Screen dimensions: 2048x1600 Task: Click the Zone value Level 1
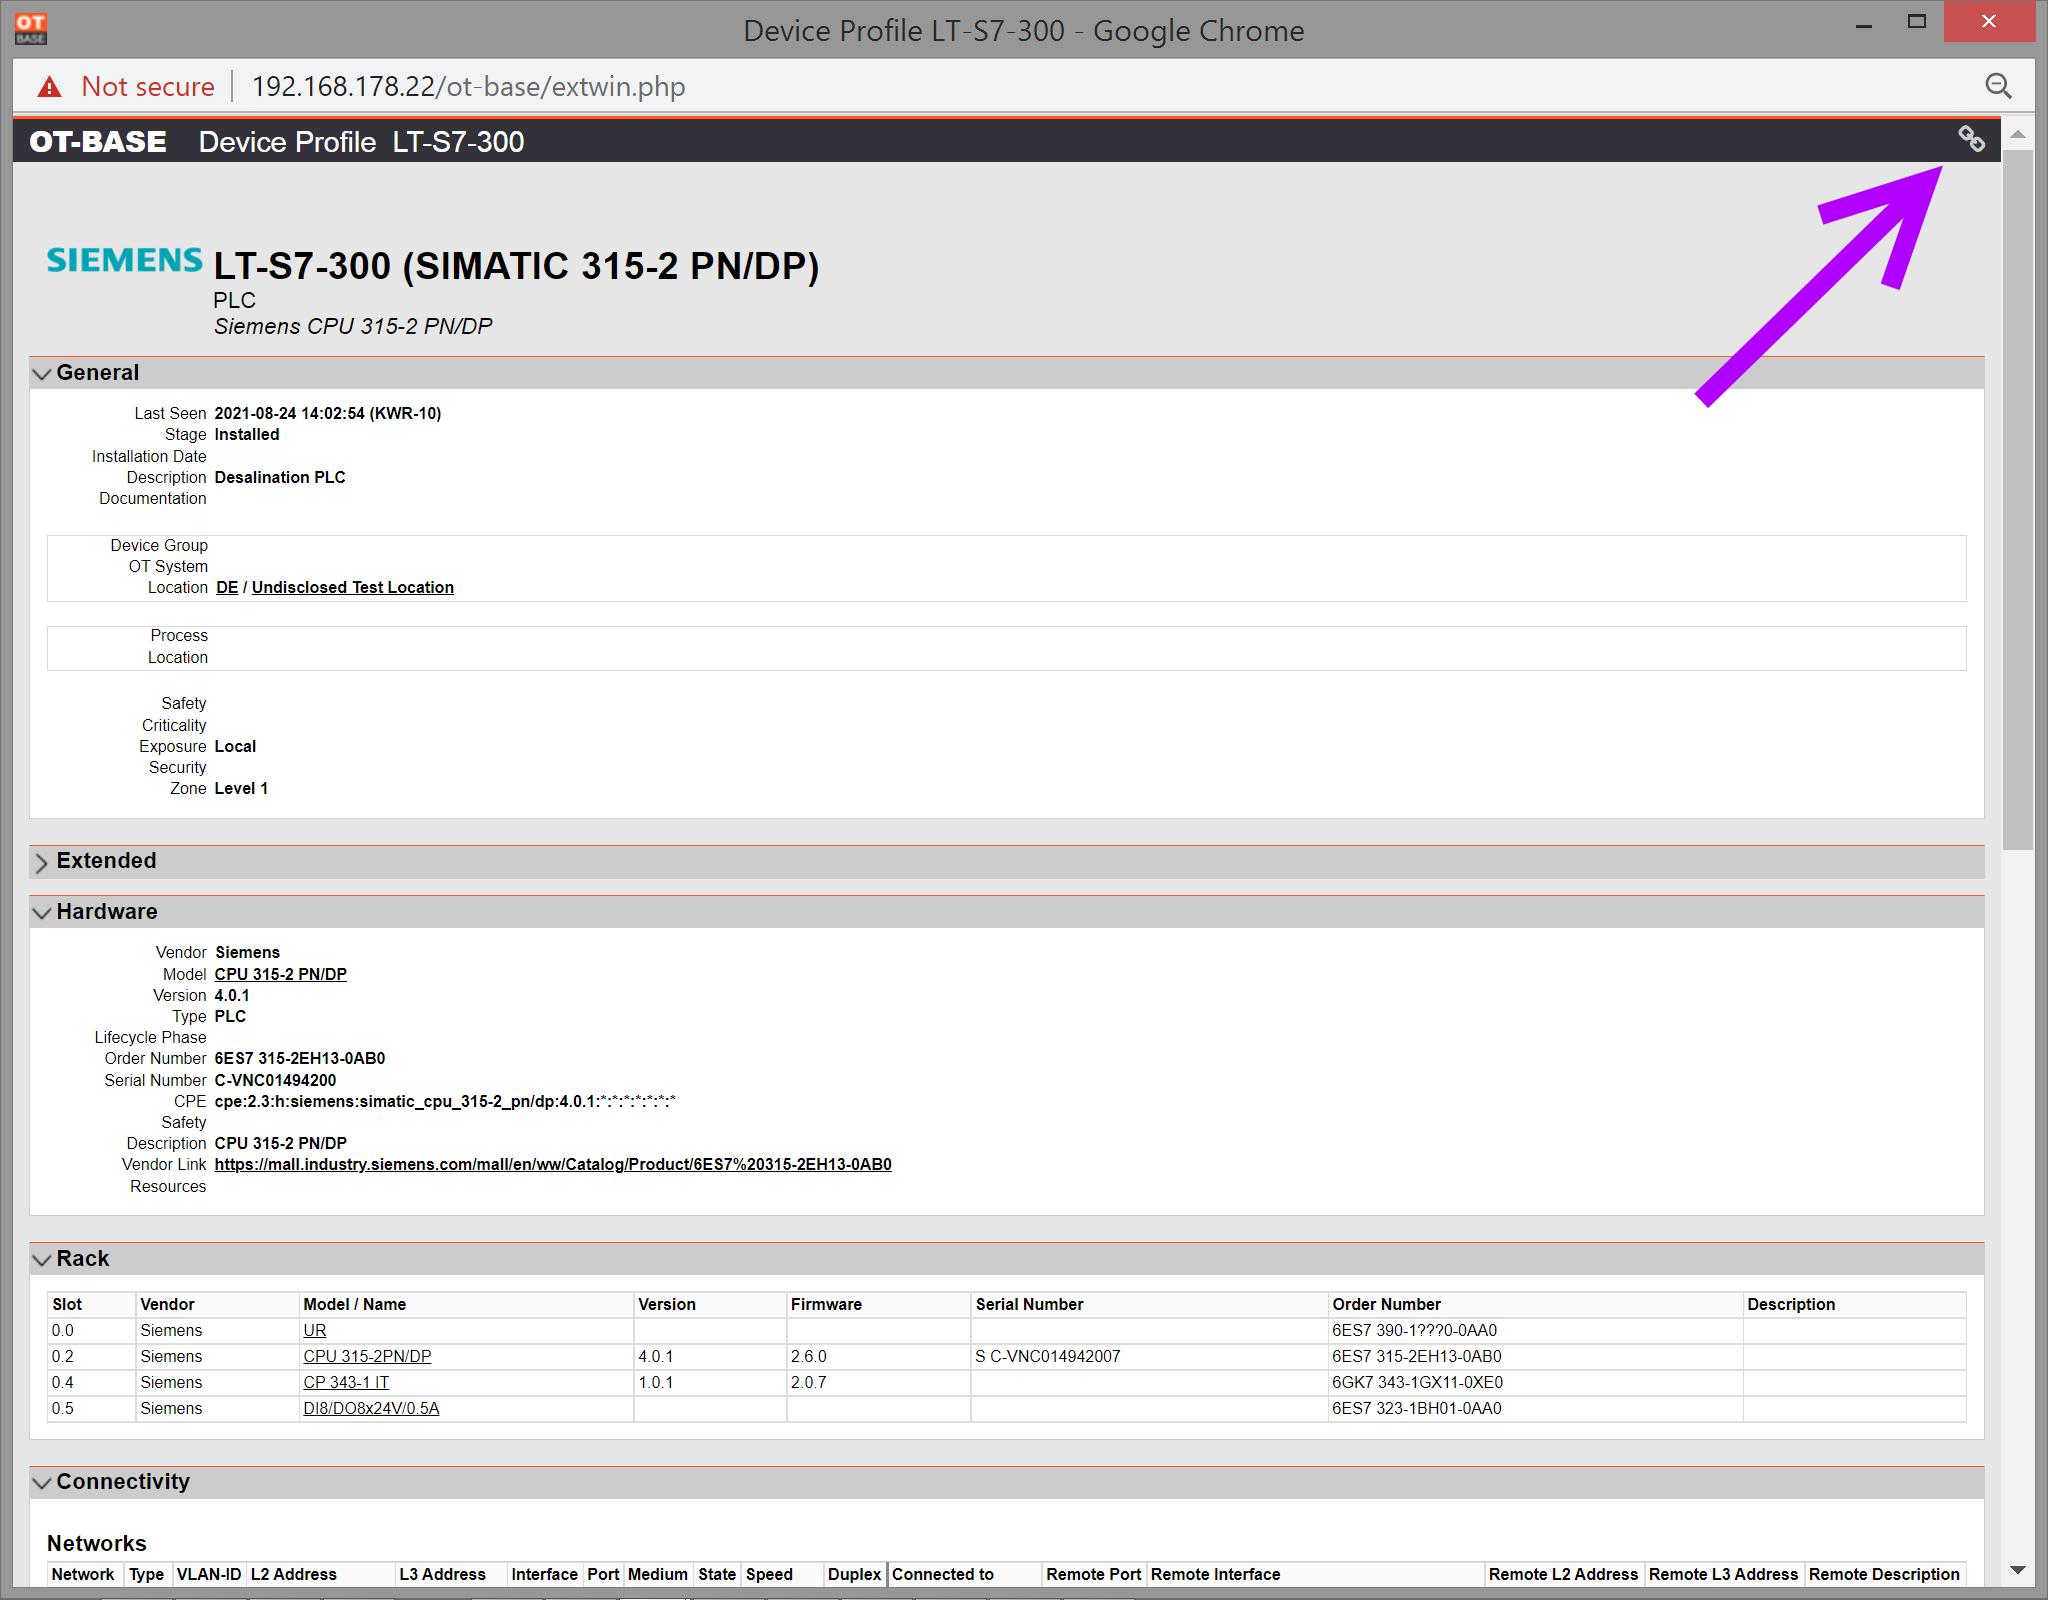point(241,788)
